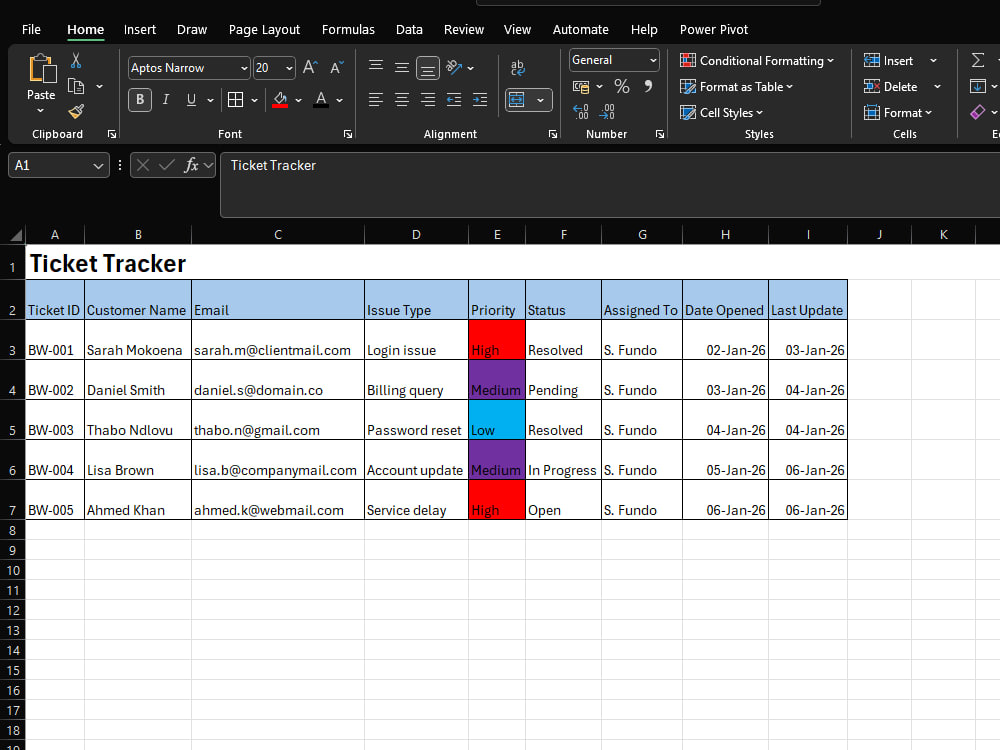Open Format as Table gallery
1000x750 pixels.
737,87
